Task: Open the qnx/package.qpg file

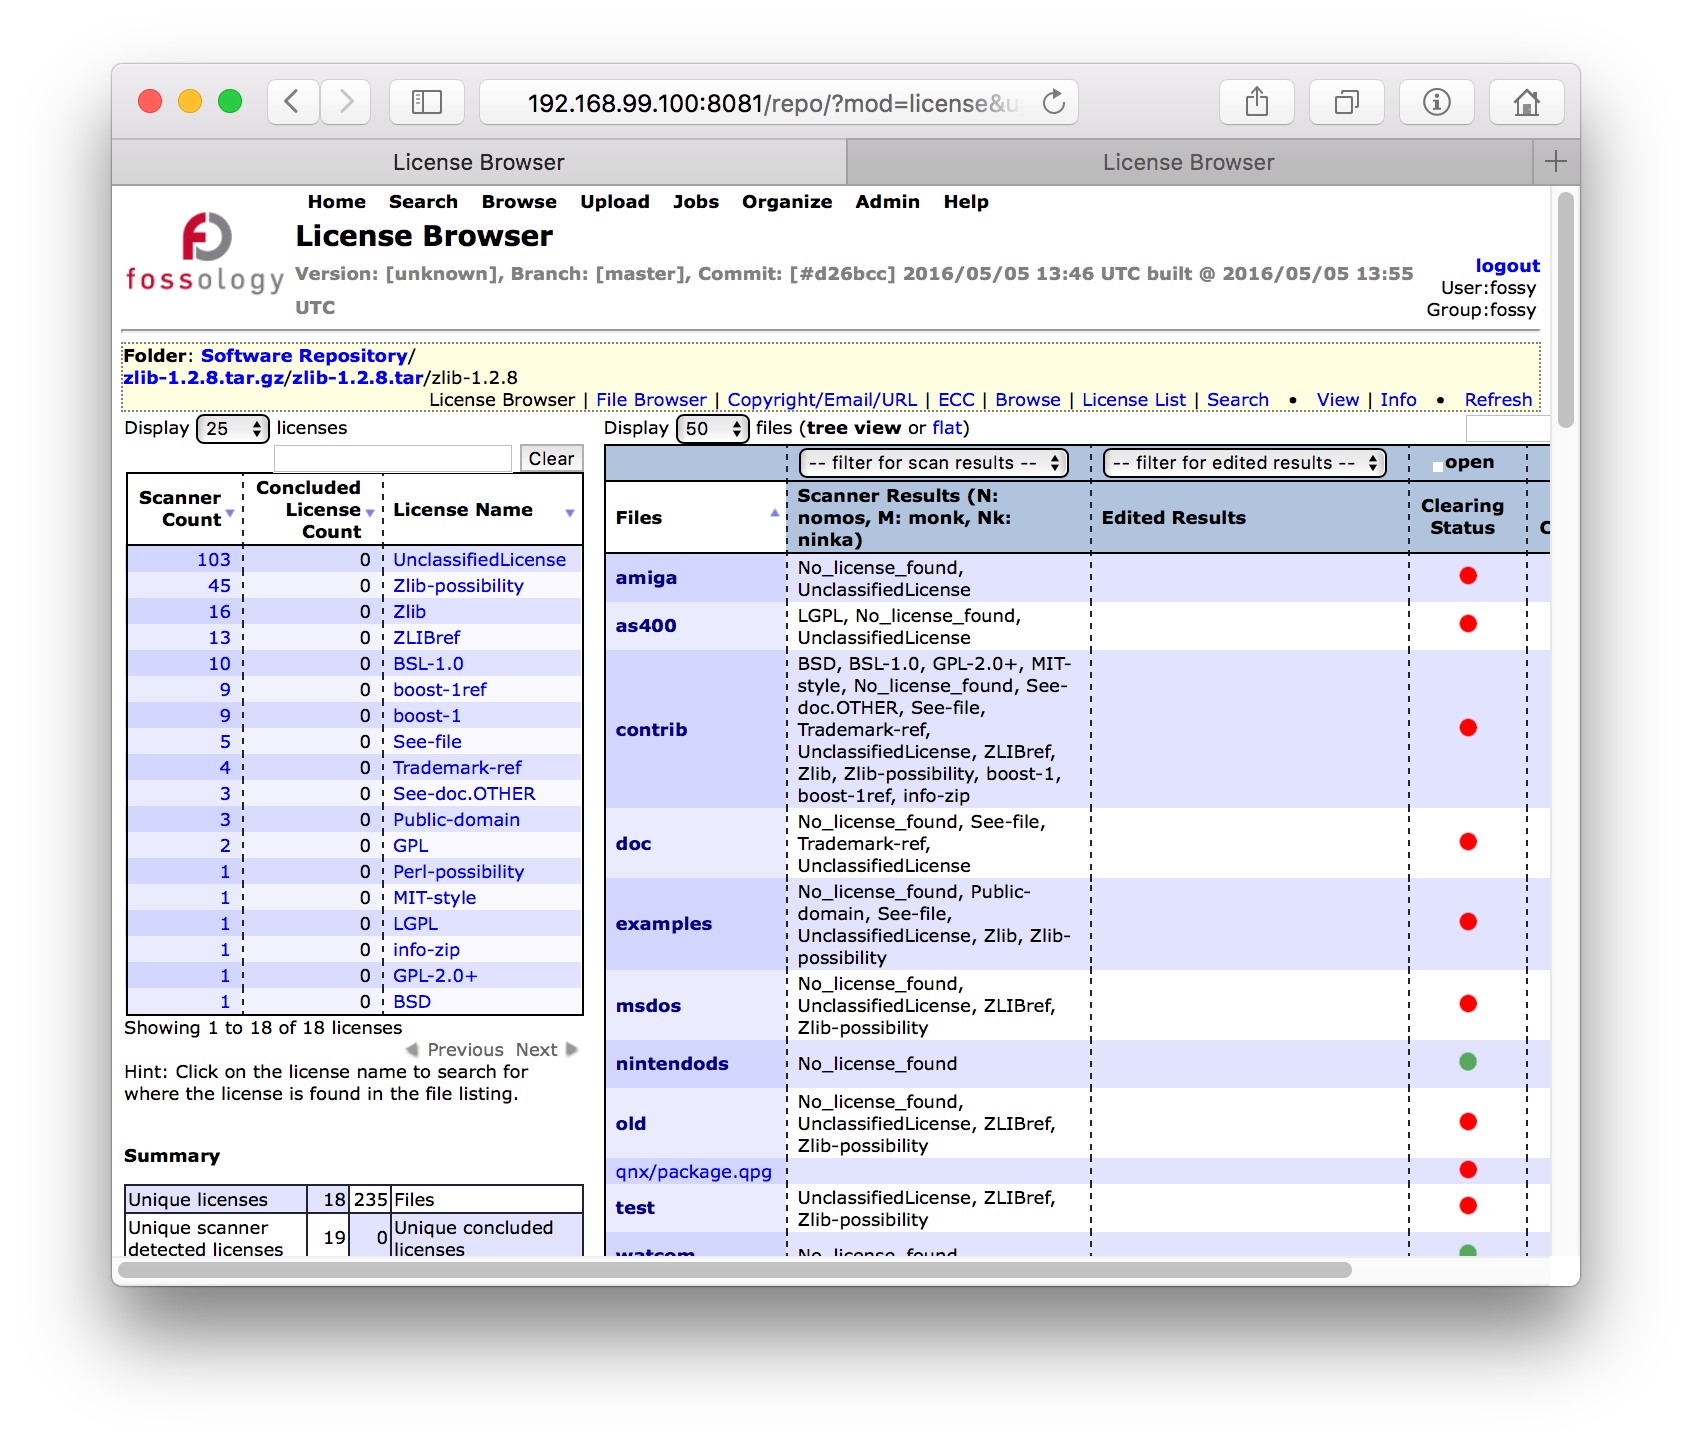Action: tap(693, 1171)
